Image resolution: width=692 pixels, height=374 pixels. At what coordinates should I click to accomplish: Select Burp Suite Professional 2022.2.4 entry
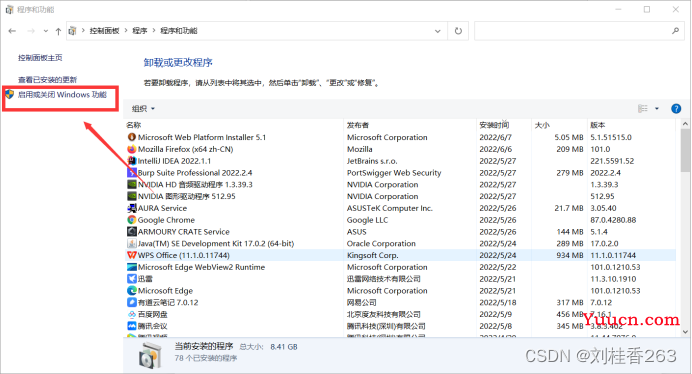195,173
